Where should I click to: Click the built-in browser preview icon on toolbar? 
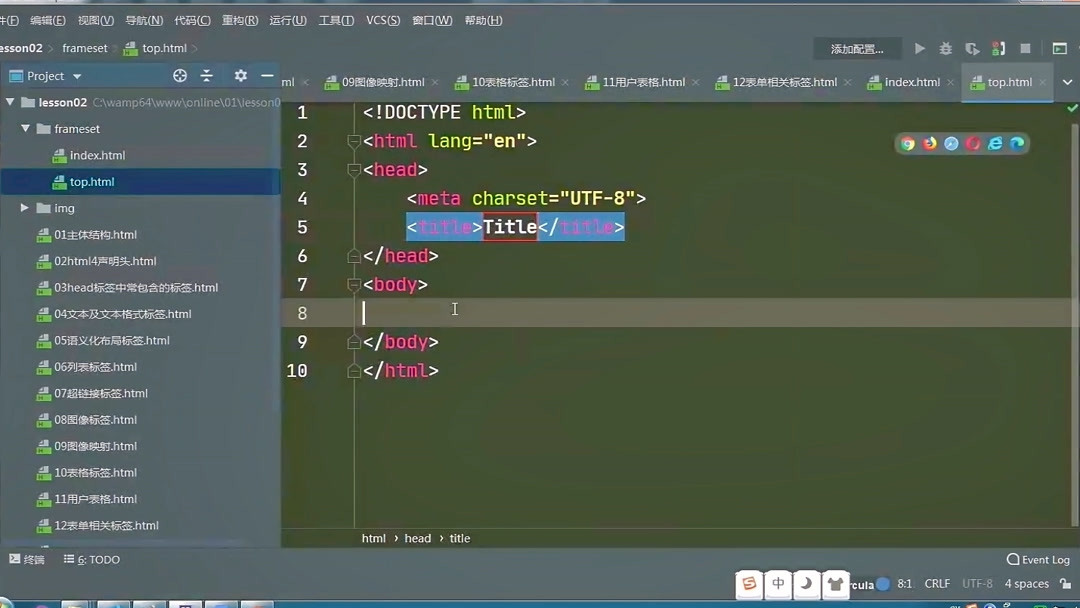[1061, 47]
